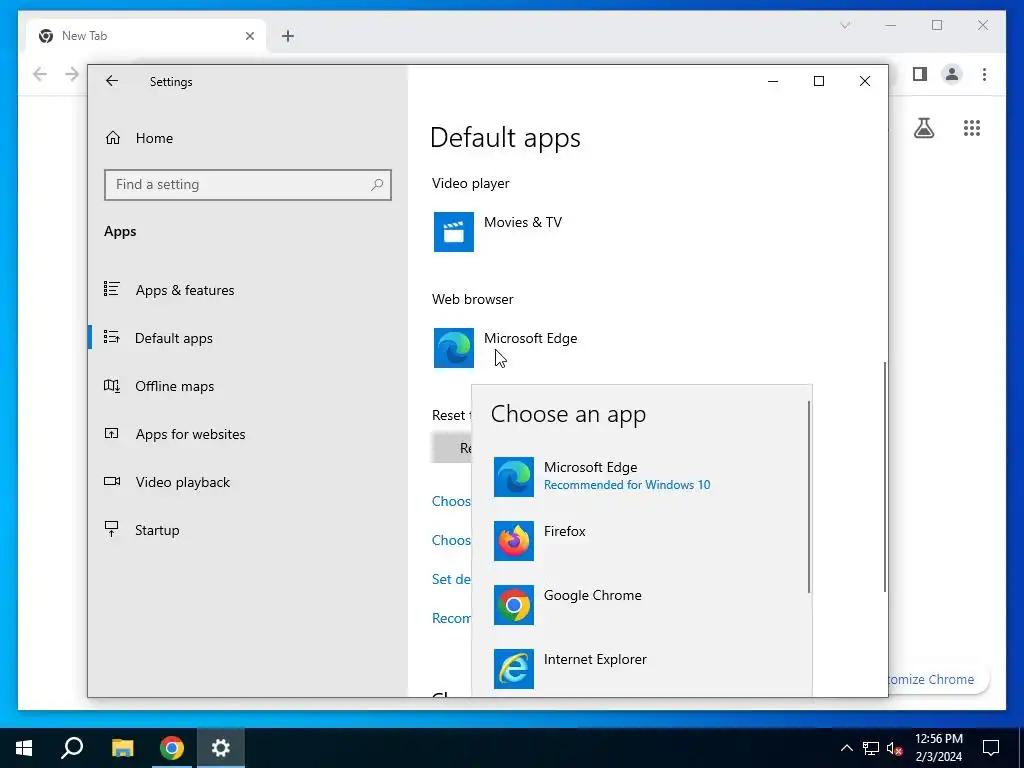Open Offline maps section
This screenshot has height=768, width=1024.
coord(174,386)
